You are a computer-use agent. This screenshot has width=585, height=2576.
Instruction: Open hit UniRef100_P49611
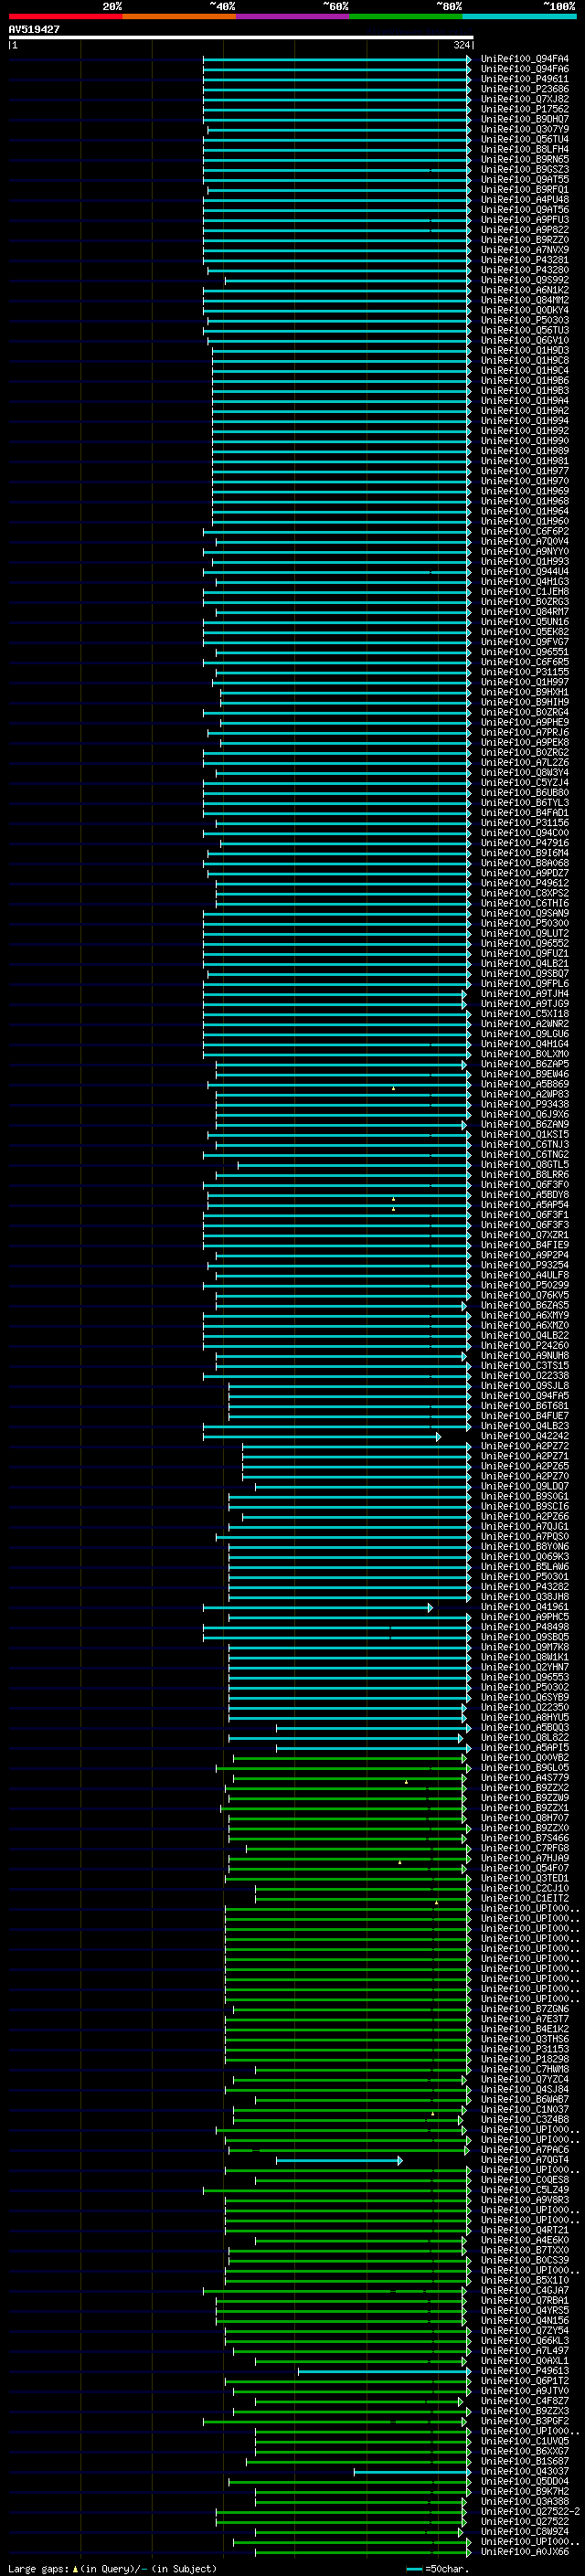tap(525, 79)
